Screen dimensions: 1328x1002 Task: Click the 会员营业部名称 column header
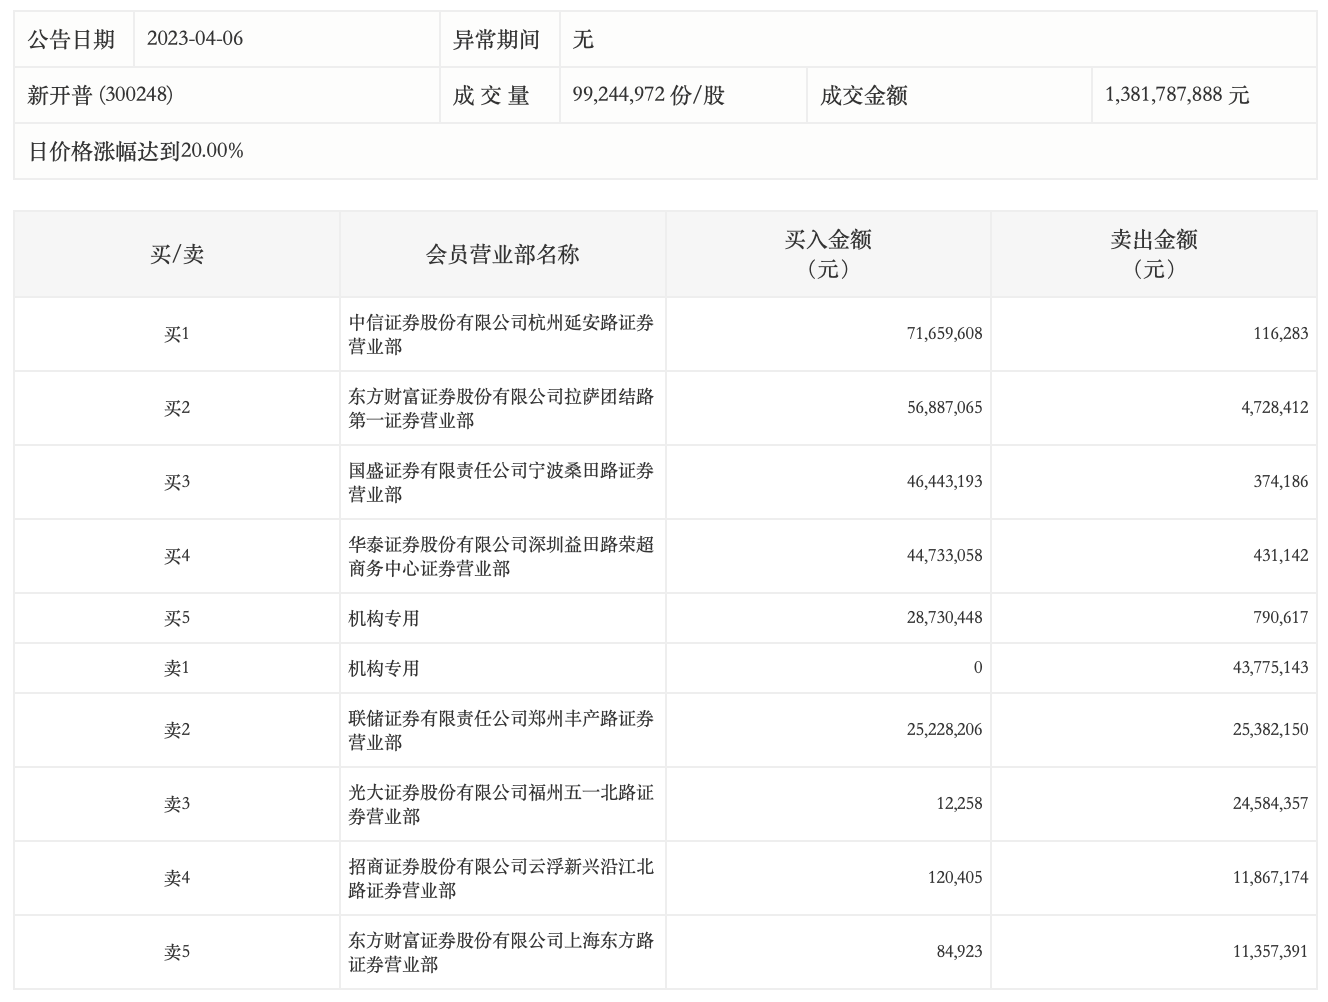(502, 254)
